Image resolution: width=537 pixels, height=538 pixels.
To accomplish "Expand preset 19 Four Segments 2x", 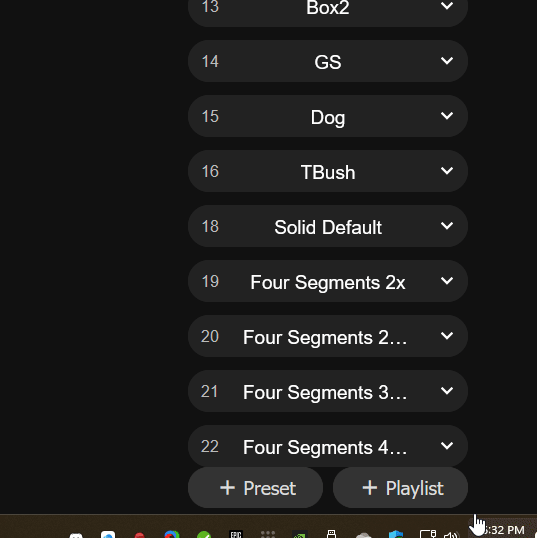I will tap(447, 281).
